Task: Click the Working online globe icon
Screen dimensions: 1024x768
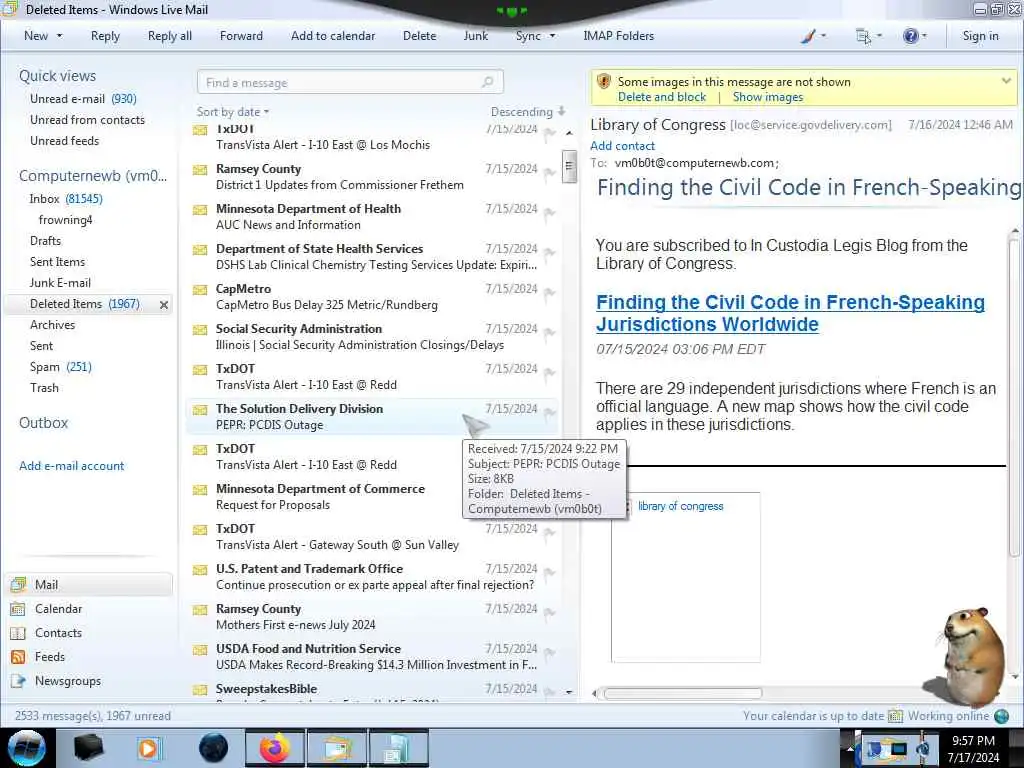Action: pos(1001,716)
